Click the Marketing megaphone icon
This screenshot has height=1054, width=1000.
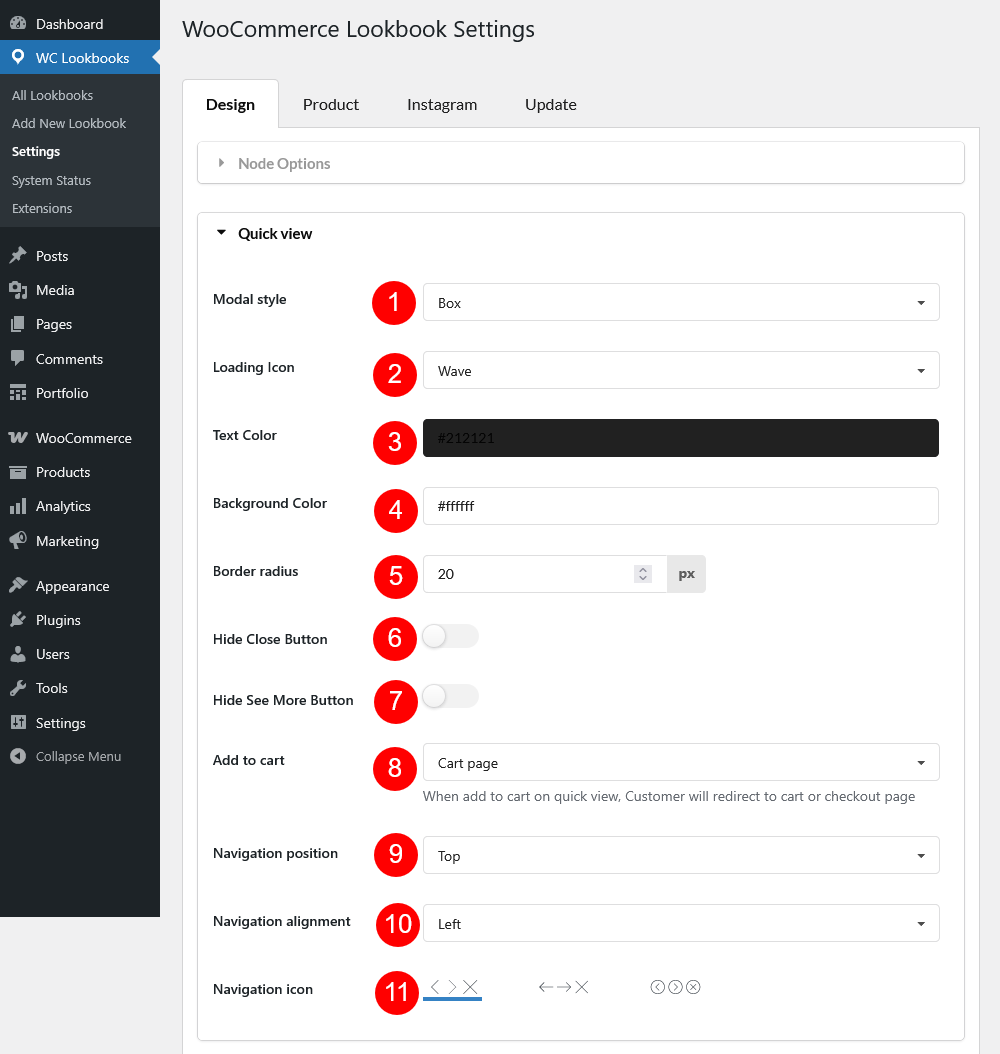click(18, 540)
